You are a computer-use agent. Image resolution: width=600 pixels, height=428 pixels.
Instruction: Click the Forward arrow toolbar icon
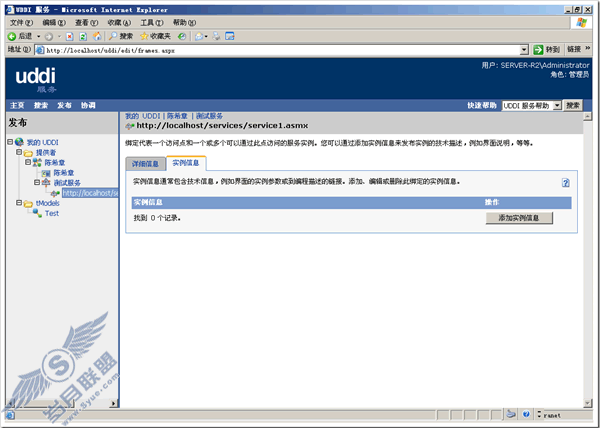(49, 37)
